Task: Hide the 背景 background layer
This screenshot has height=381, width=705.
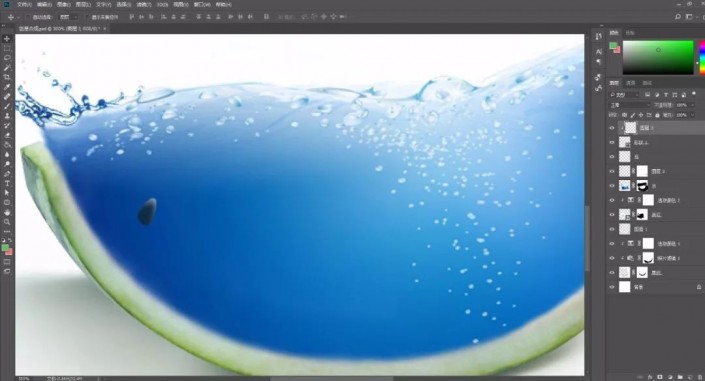Action: [611, 287]
